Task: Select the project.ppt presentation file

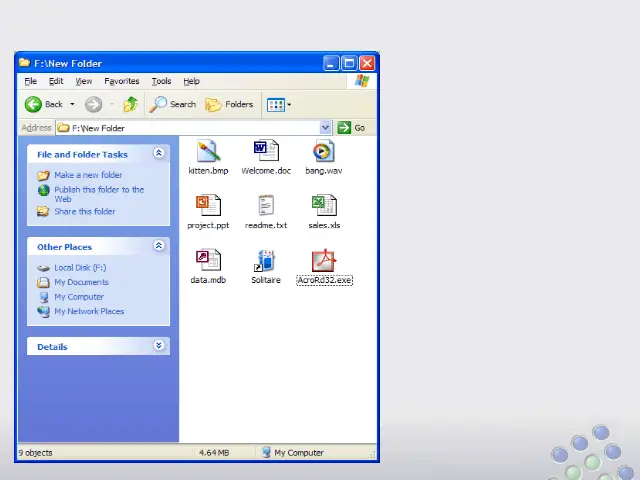Action: [x=208, y=206]
